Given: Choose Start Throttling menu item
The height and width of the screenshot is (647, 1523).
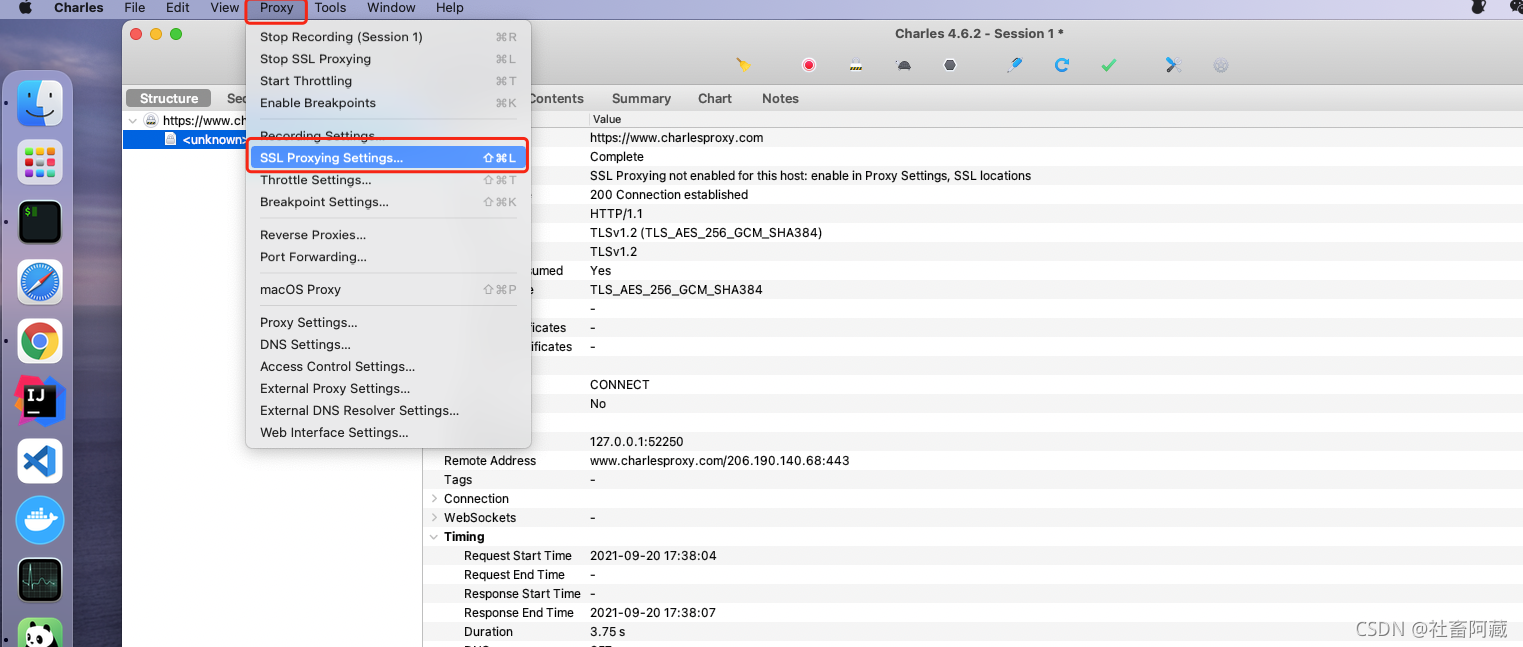Looking at the screenshot, I should (388, 81).
